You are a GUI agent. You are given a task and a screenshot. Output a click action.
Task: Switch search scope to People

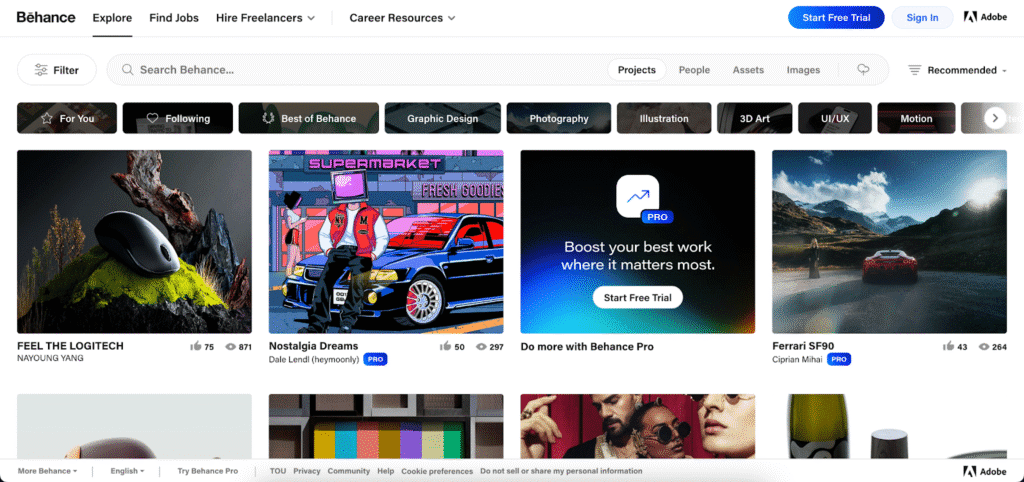(x=694, y=70)
